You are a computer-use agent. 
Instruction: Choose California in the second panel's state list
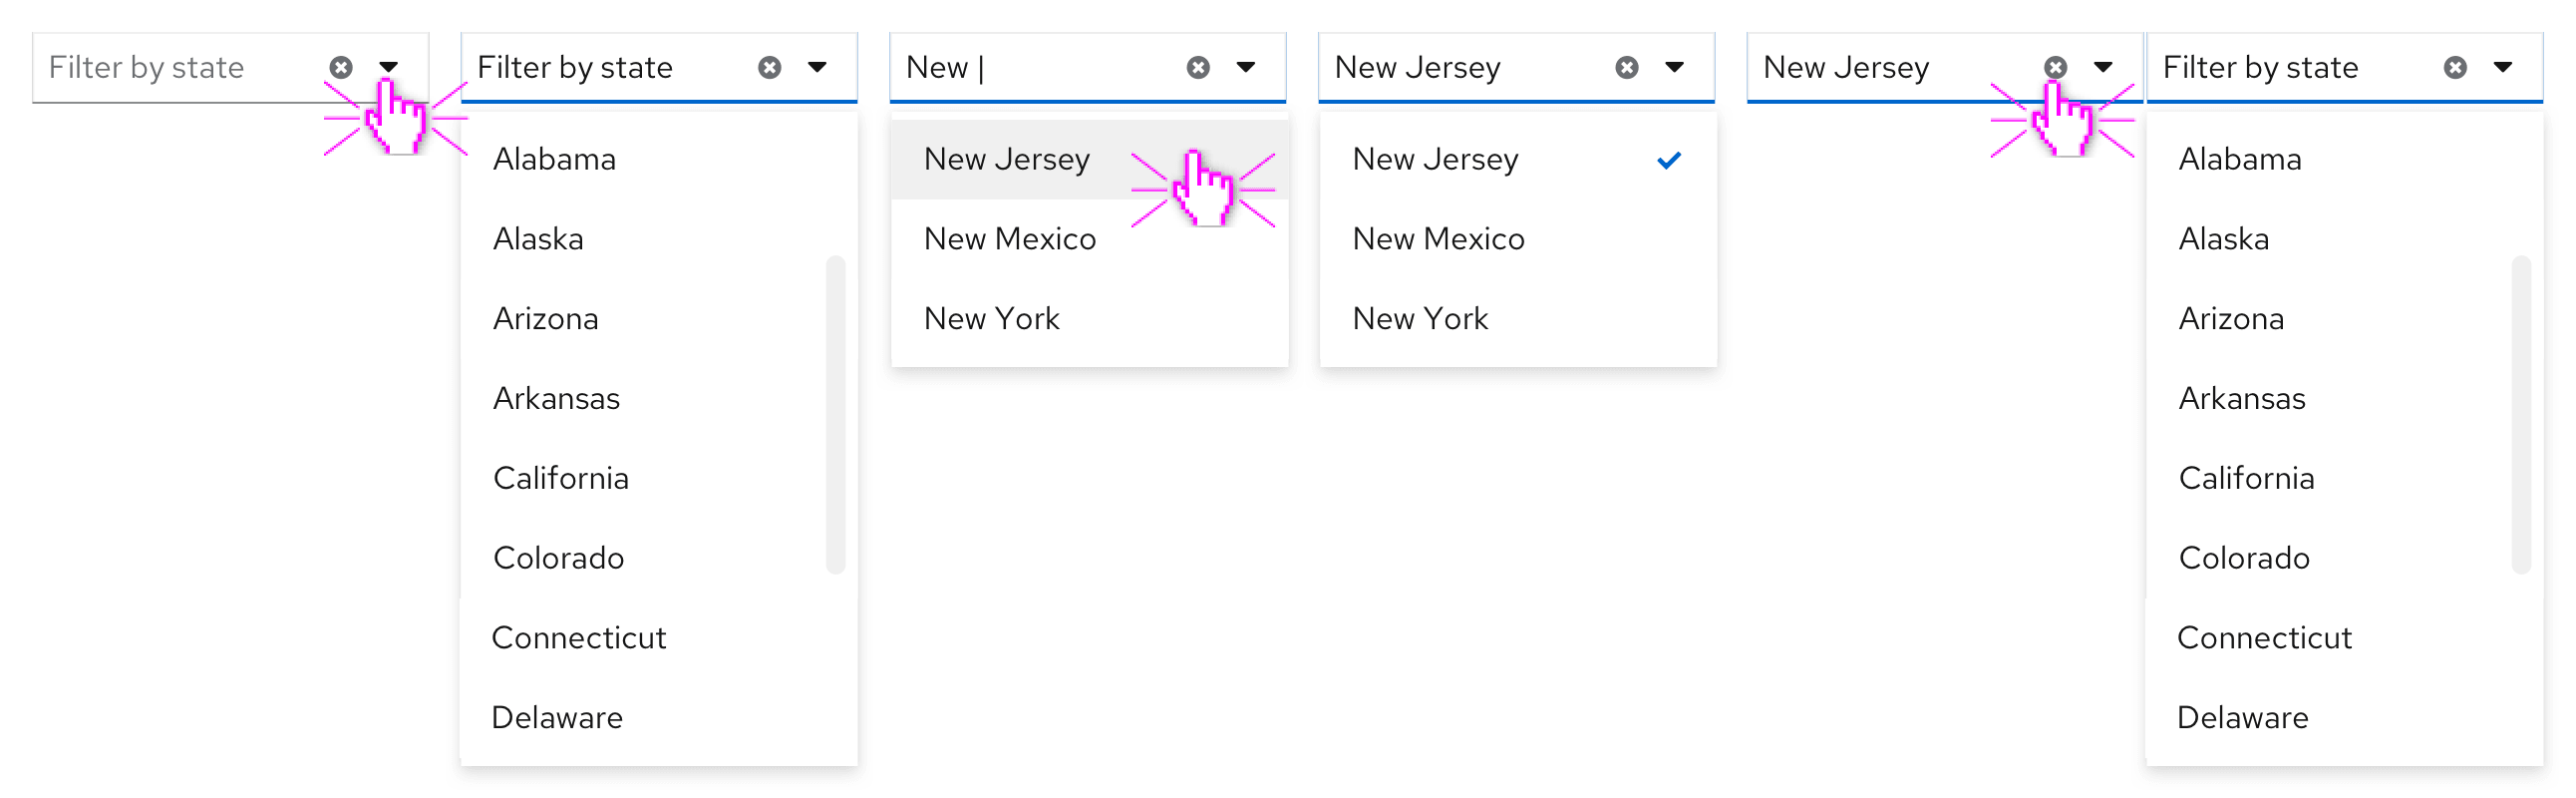[561, 478]
